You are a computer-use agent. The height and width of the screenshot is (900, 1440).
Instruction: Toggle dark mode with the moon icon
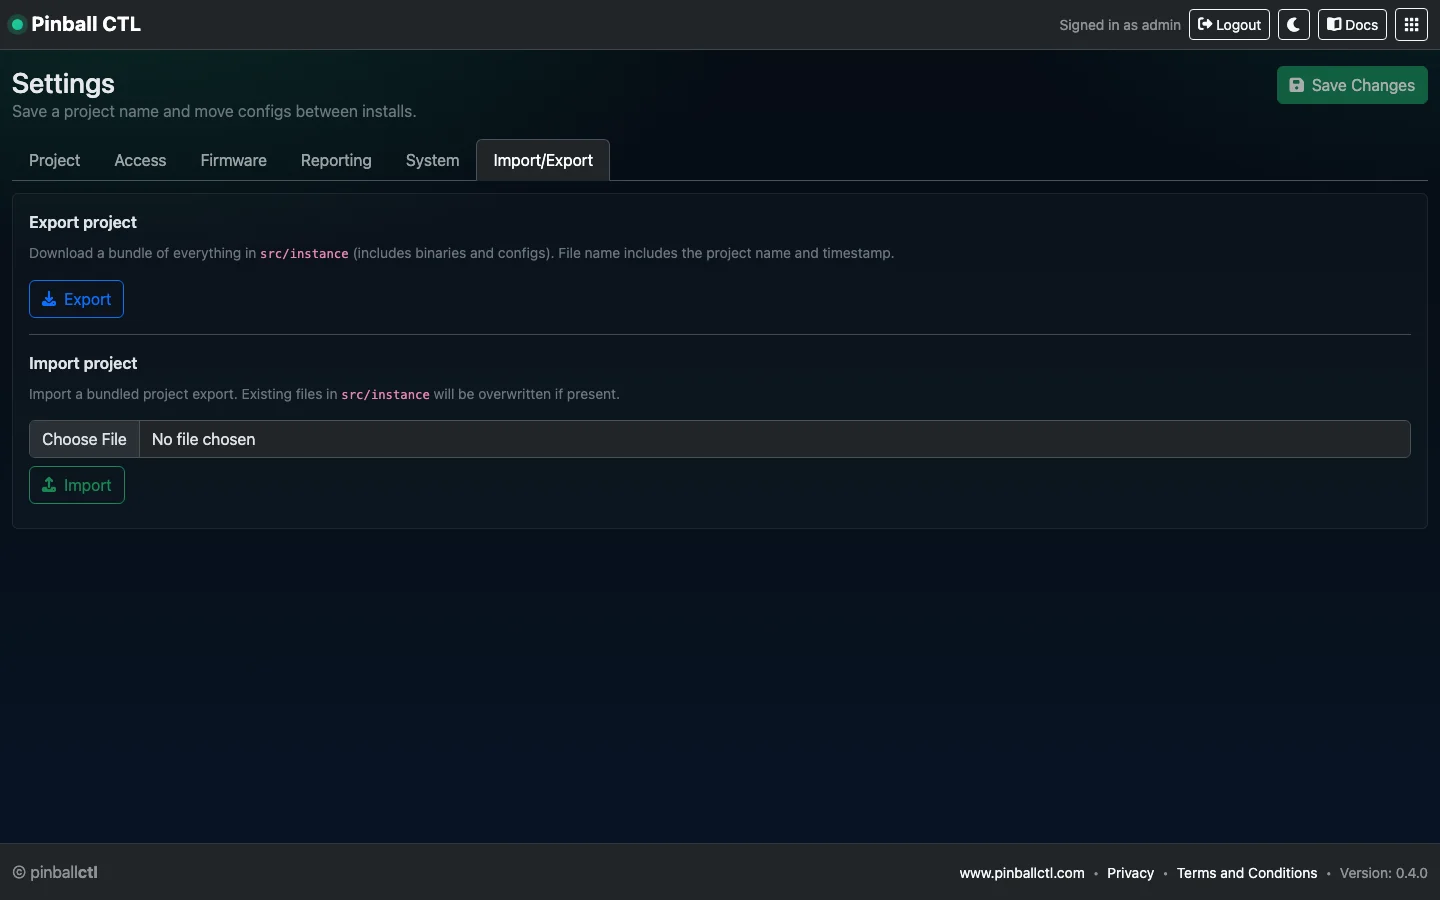pyautogui.click(x=1293, y=24)
